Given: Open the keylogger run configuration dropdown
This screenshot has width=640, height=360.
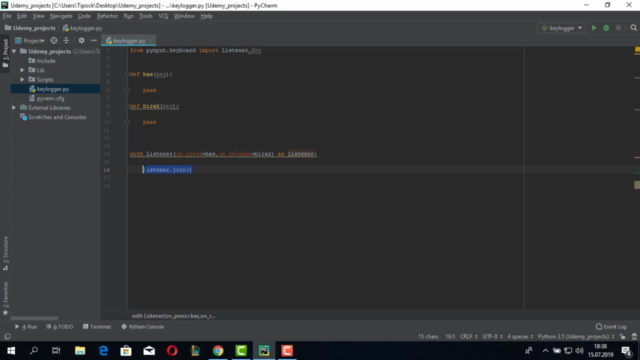Looking at the screenshot, I should pos(561,28).
